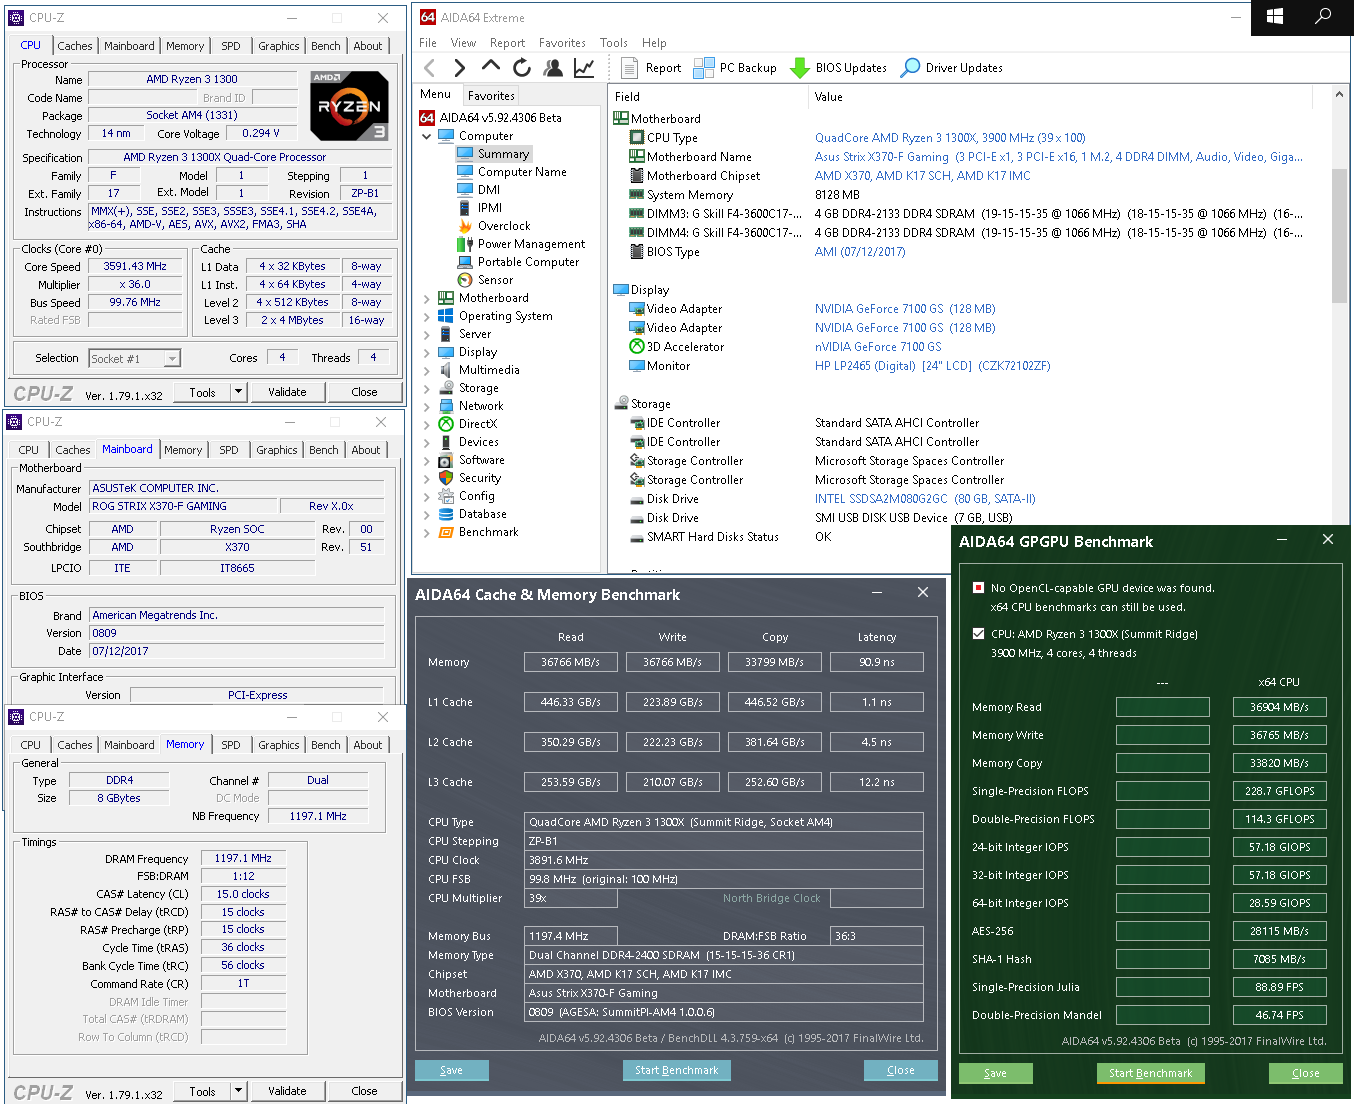
Task: Collapse the Computer tree node
Action: (427, 136)
